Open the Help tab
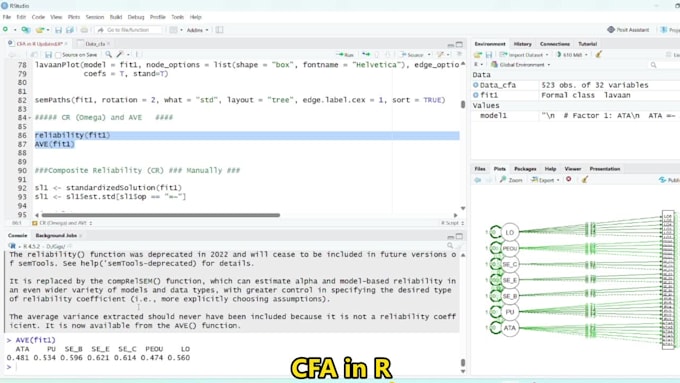 (550, 169)
